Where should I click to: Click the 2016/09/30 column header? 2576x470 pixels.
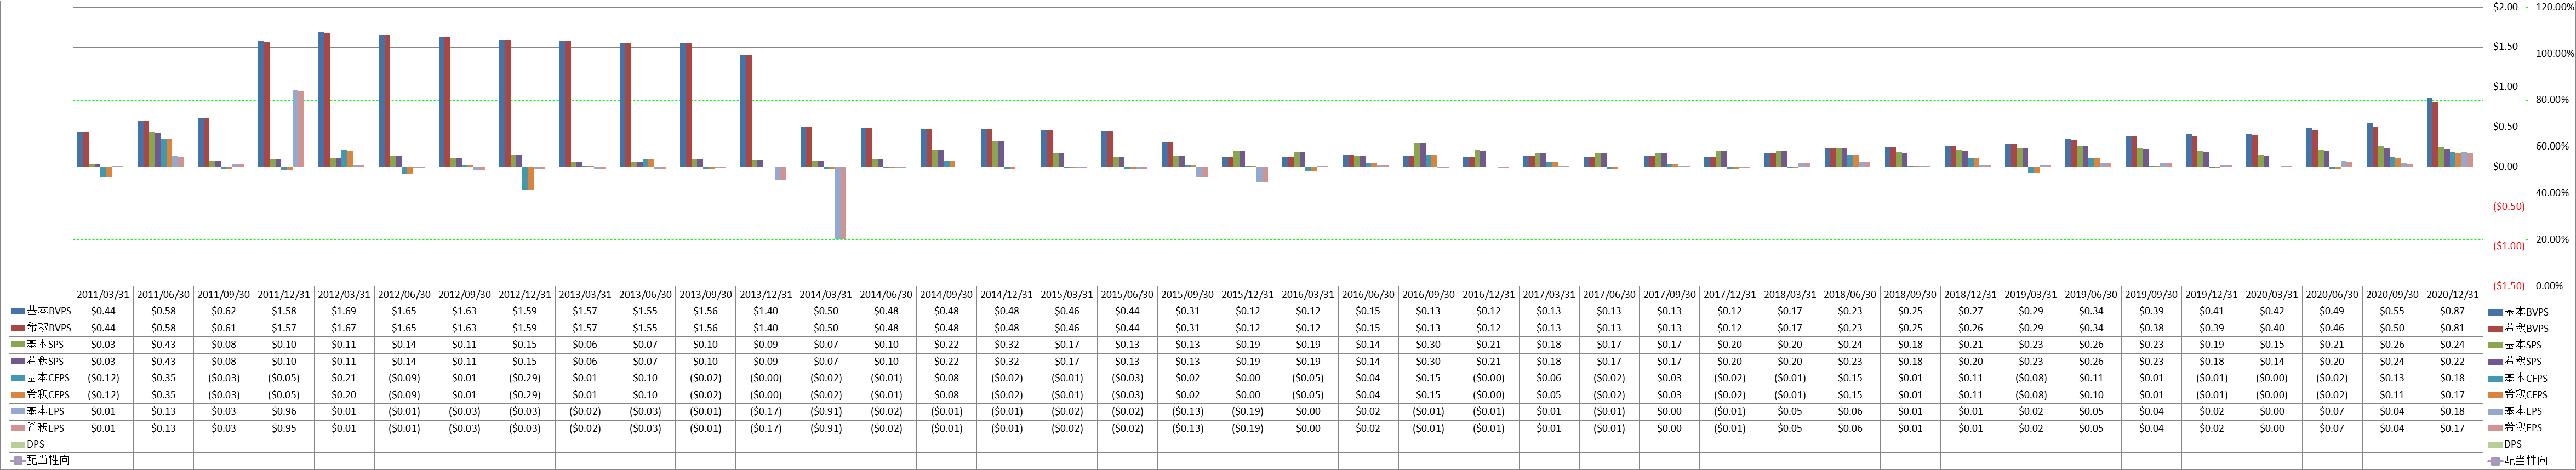1428,295
